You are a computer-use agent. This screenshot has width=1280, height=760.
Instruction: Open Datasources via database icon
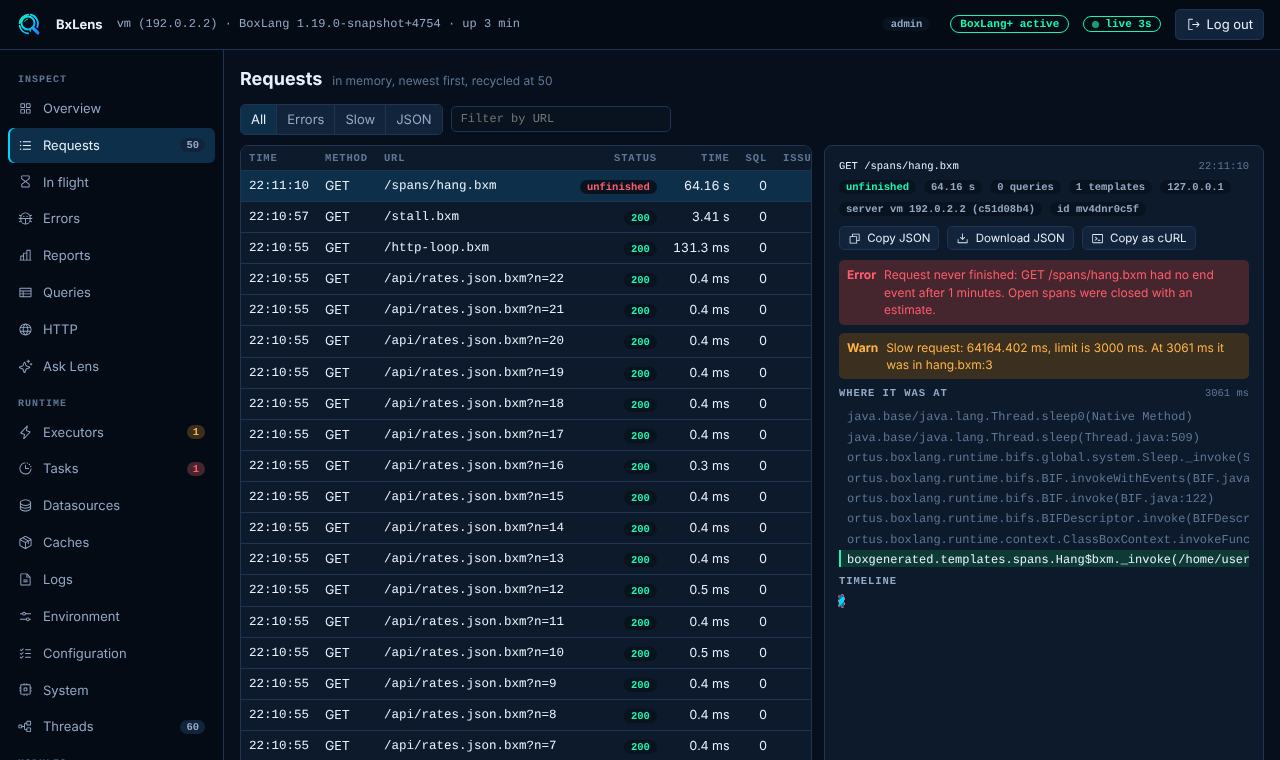[25, 505]
